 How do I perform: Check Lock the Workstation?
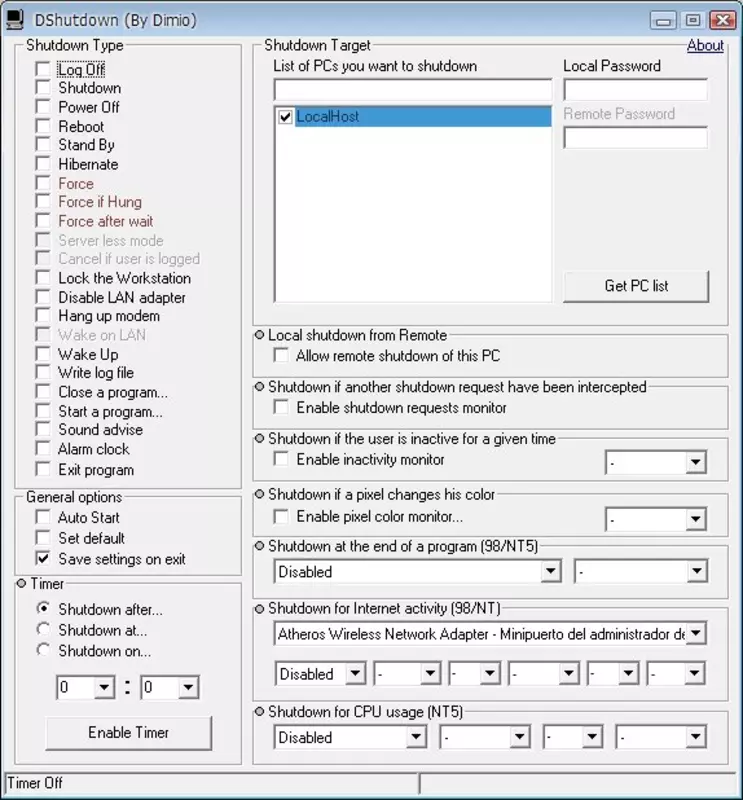pyautogui.click(x=43, y=278)
